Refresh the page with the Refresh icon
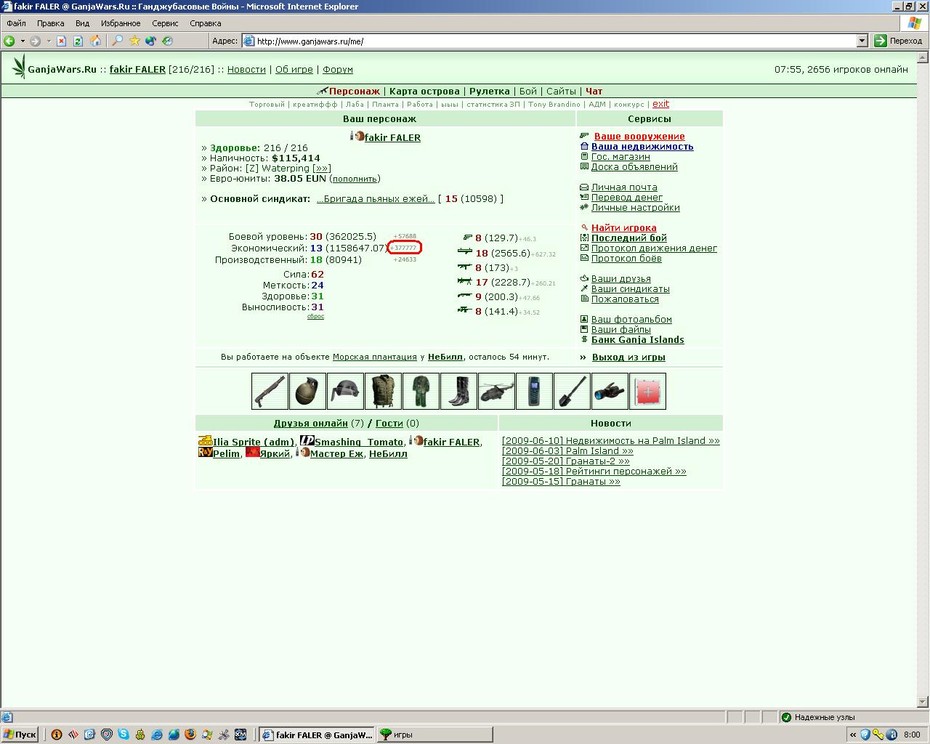The image size is (930, 744). pyautogui.click(x=78, y=41)
